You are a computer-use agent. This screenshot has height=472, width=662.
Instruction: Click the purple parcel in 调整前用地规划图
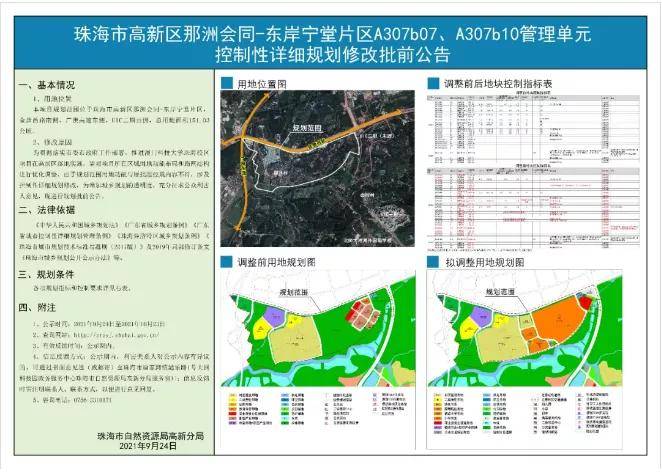[x=274, y=317]
